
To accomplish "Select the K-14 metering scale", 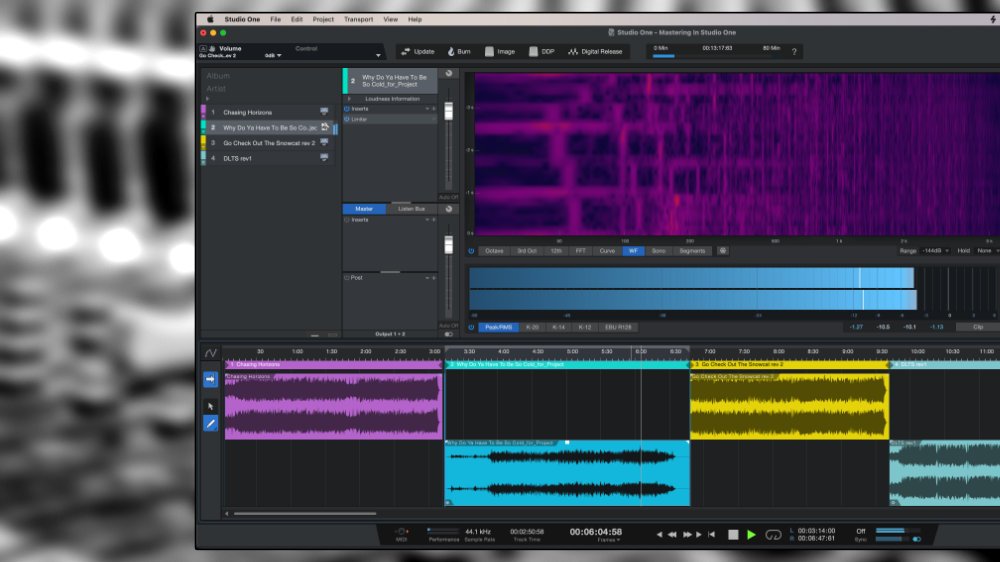I will 559,327.
